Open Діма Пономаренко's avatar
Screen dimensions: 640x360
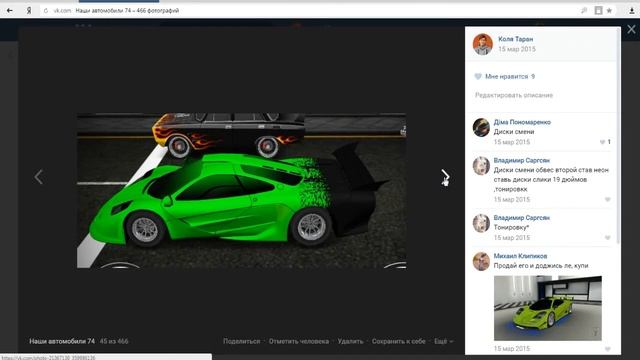point(481,127)
